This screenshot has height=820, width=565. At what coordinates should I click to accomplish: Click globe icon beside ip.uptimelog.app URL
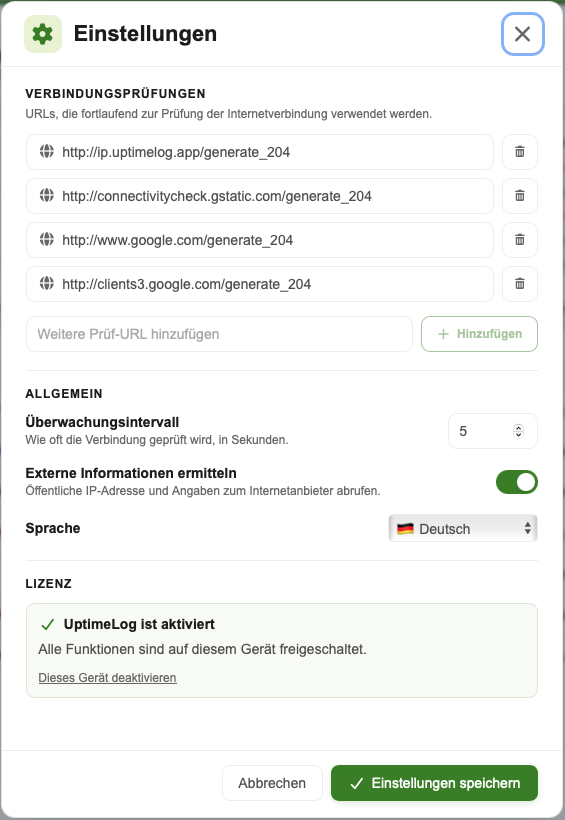[x=47, y=152]
